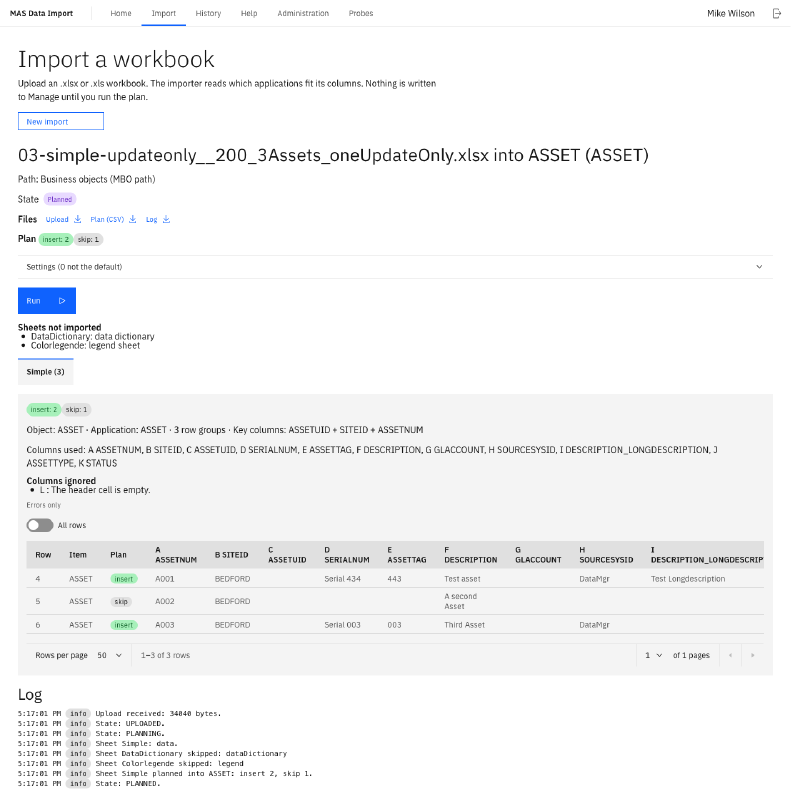This screenshot has width=800, height=797.
Task: Click the New import button
Action: point(61,122)
